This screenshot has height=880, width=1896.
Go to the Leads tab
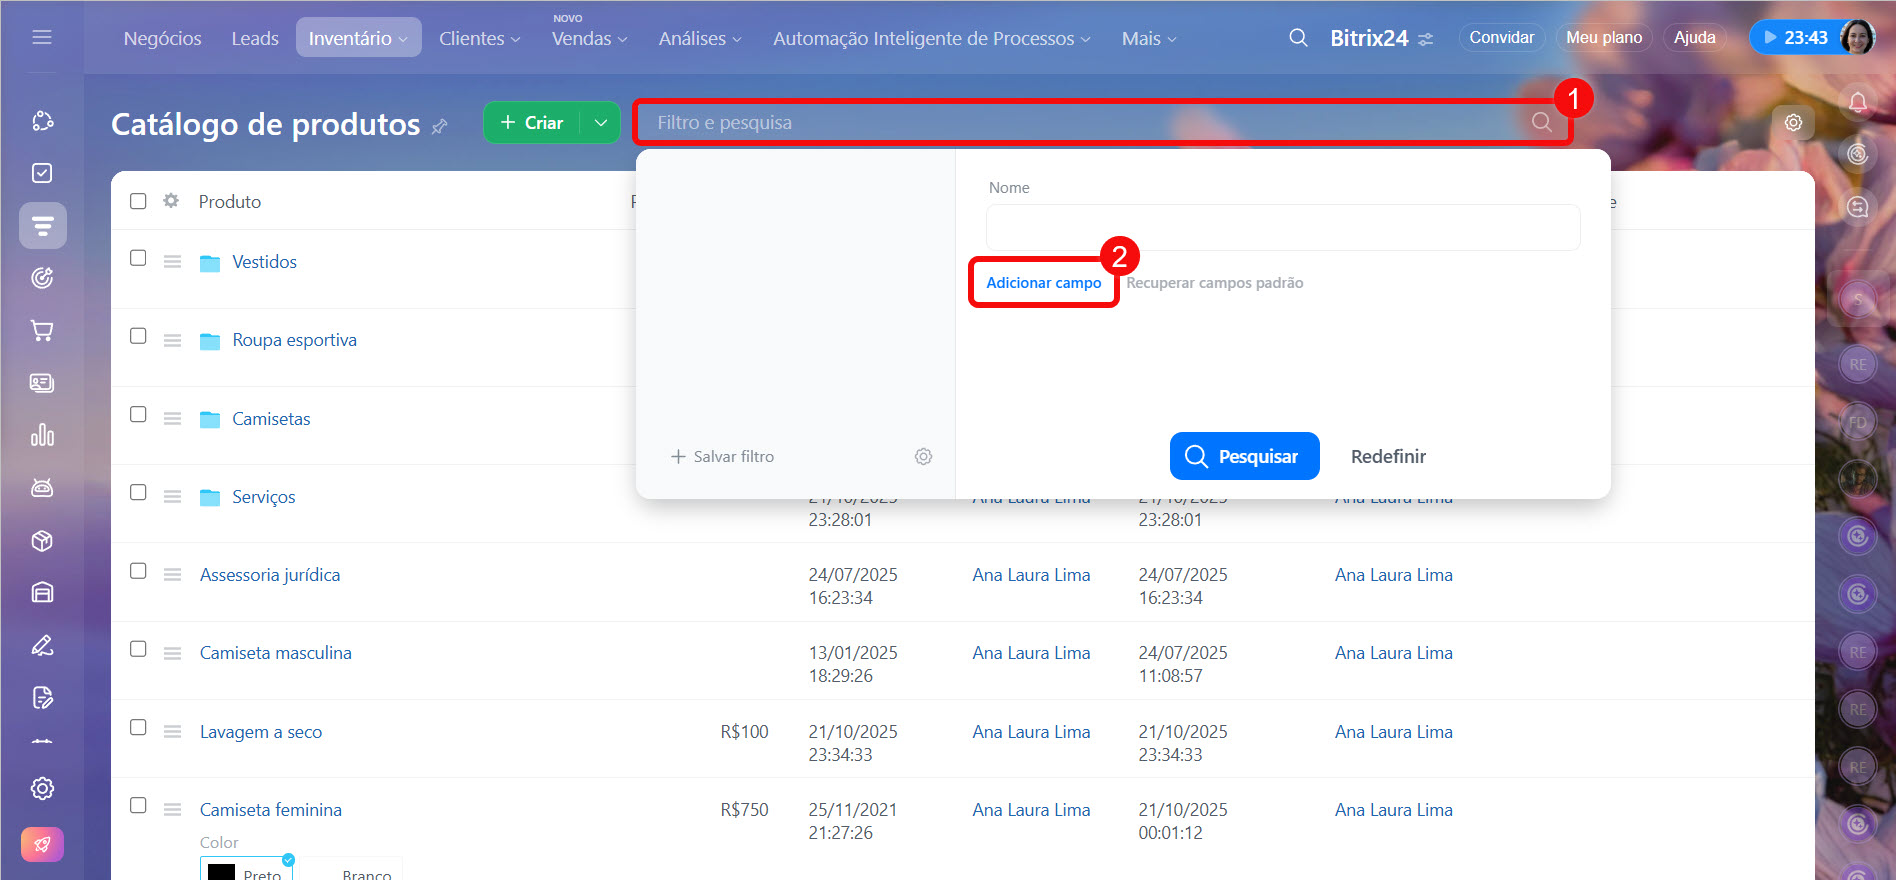tap(255, 38)
